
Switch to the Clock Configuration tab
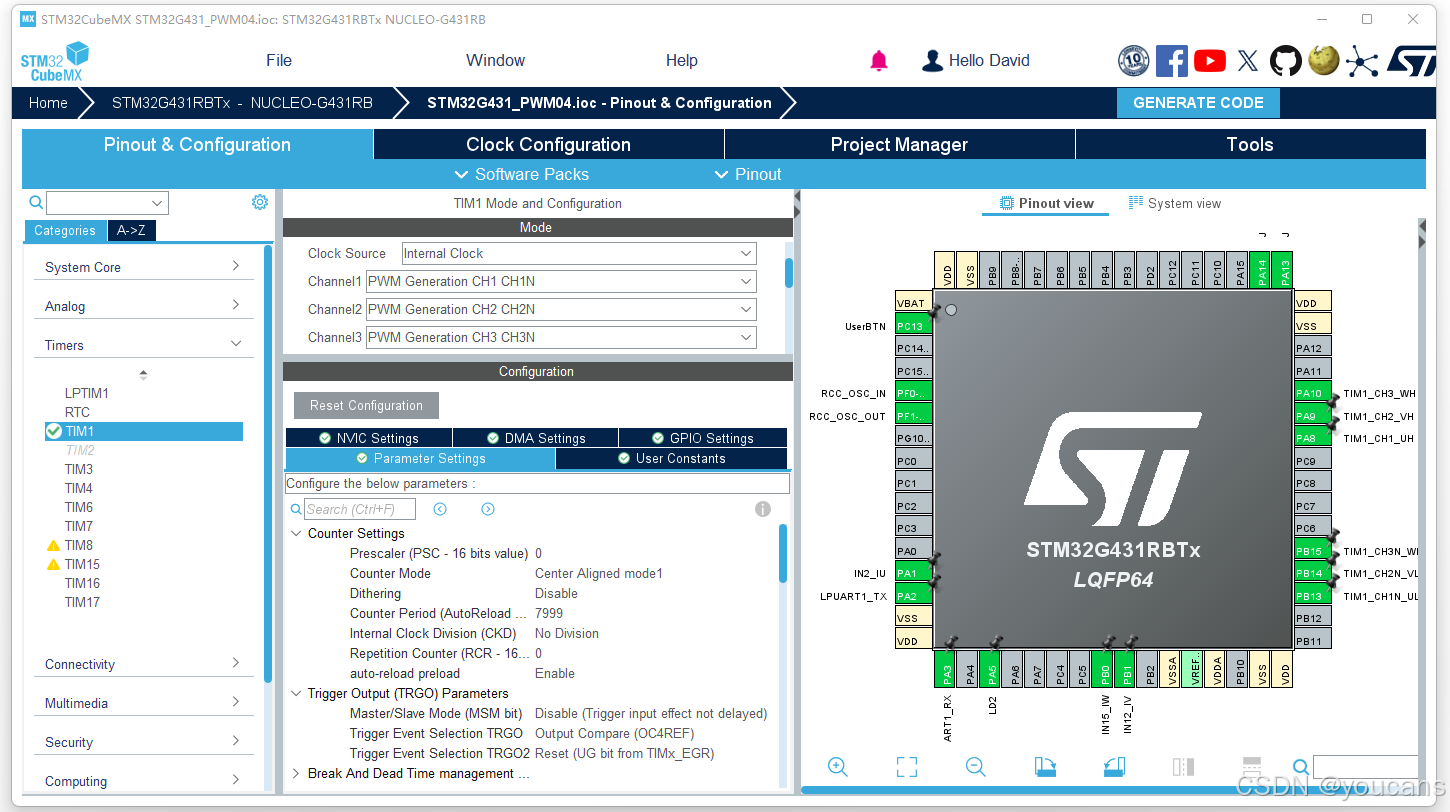click(548, 145)
